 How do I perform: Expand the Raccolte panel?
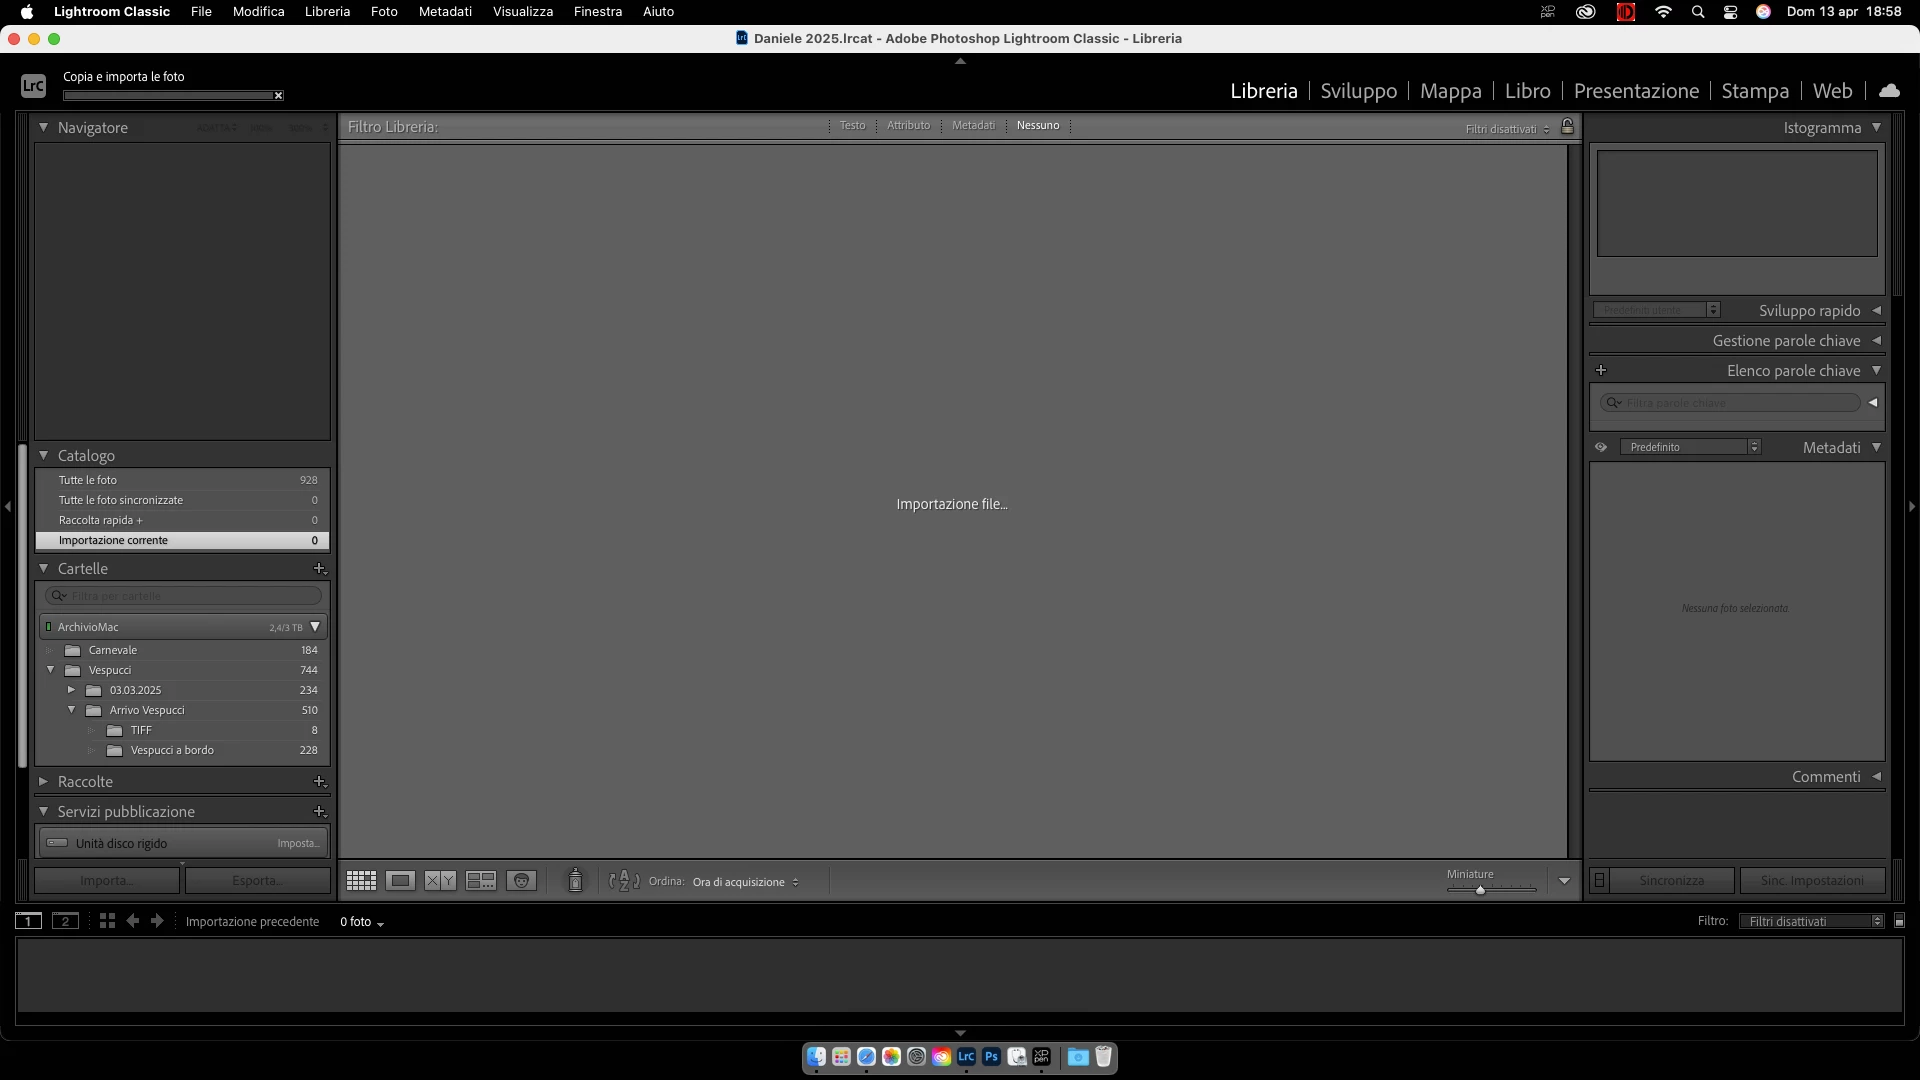pos(44,781)
